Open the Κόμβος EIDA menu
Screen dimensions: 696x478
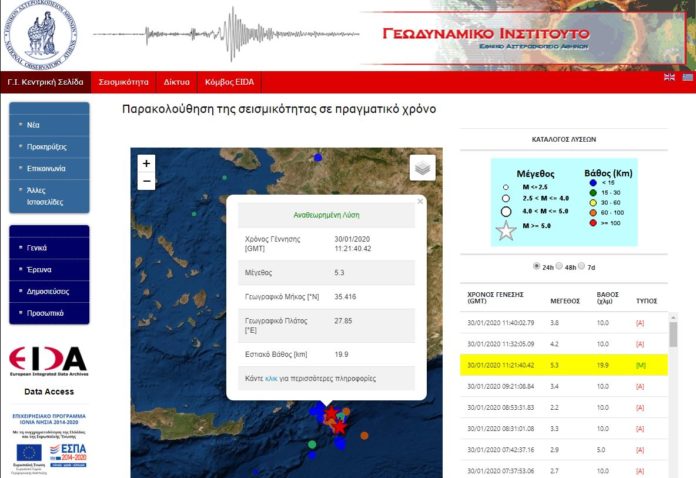(x=229, y=82)
